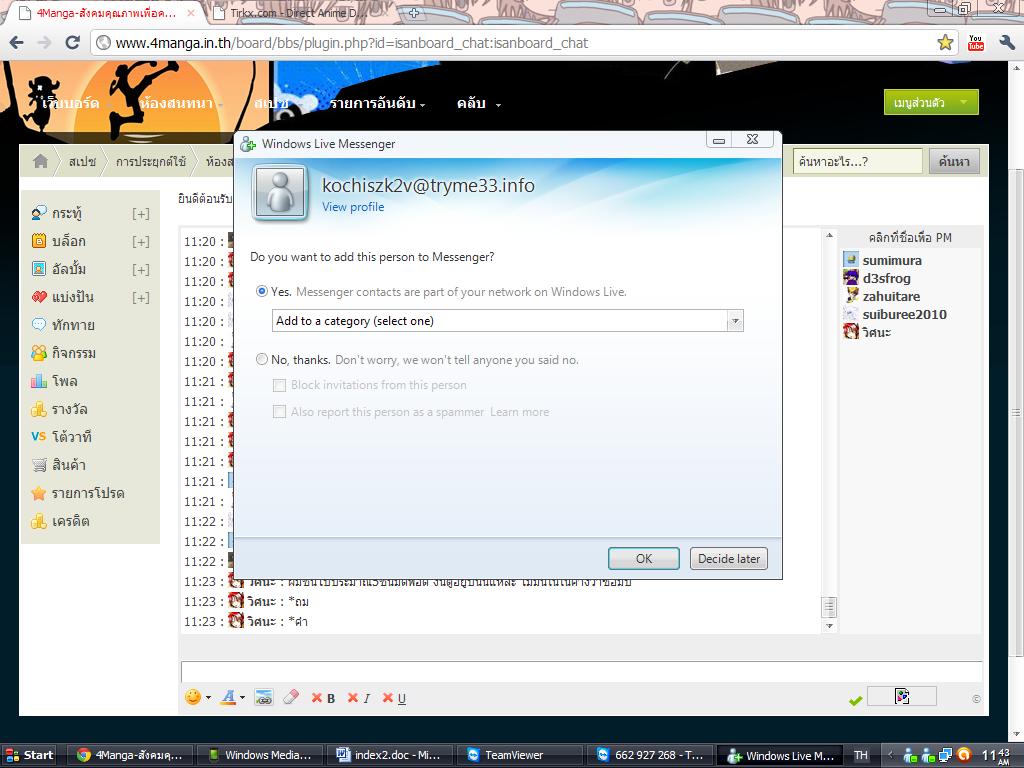Select the No, thanks radio button
1024x768 pixels.
[x=262, y=359]
